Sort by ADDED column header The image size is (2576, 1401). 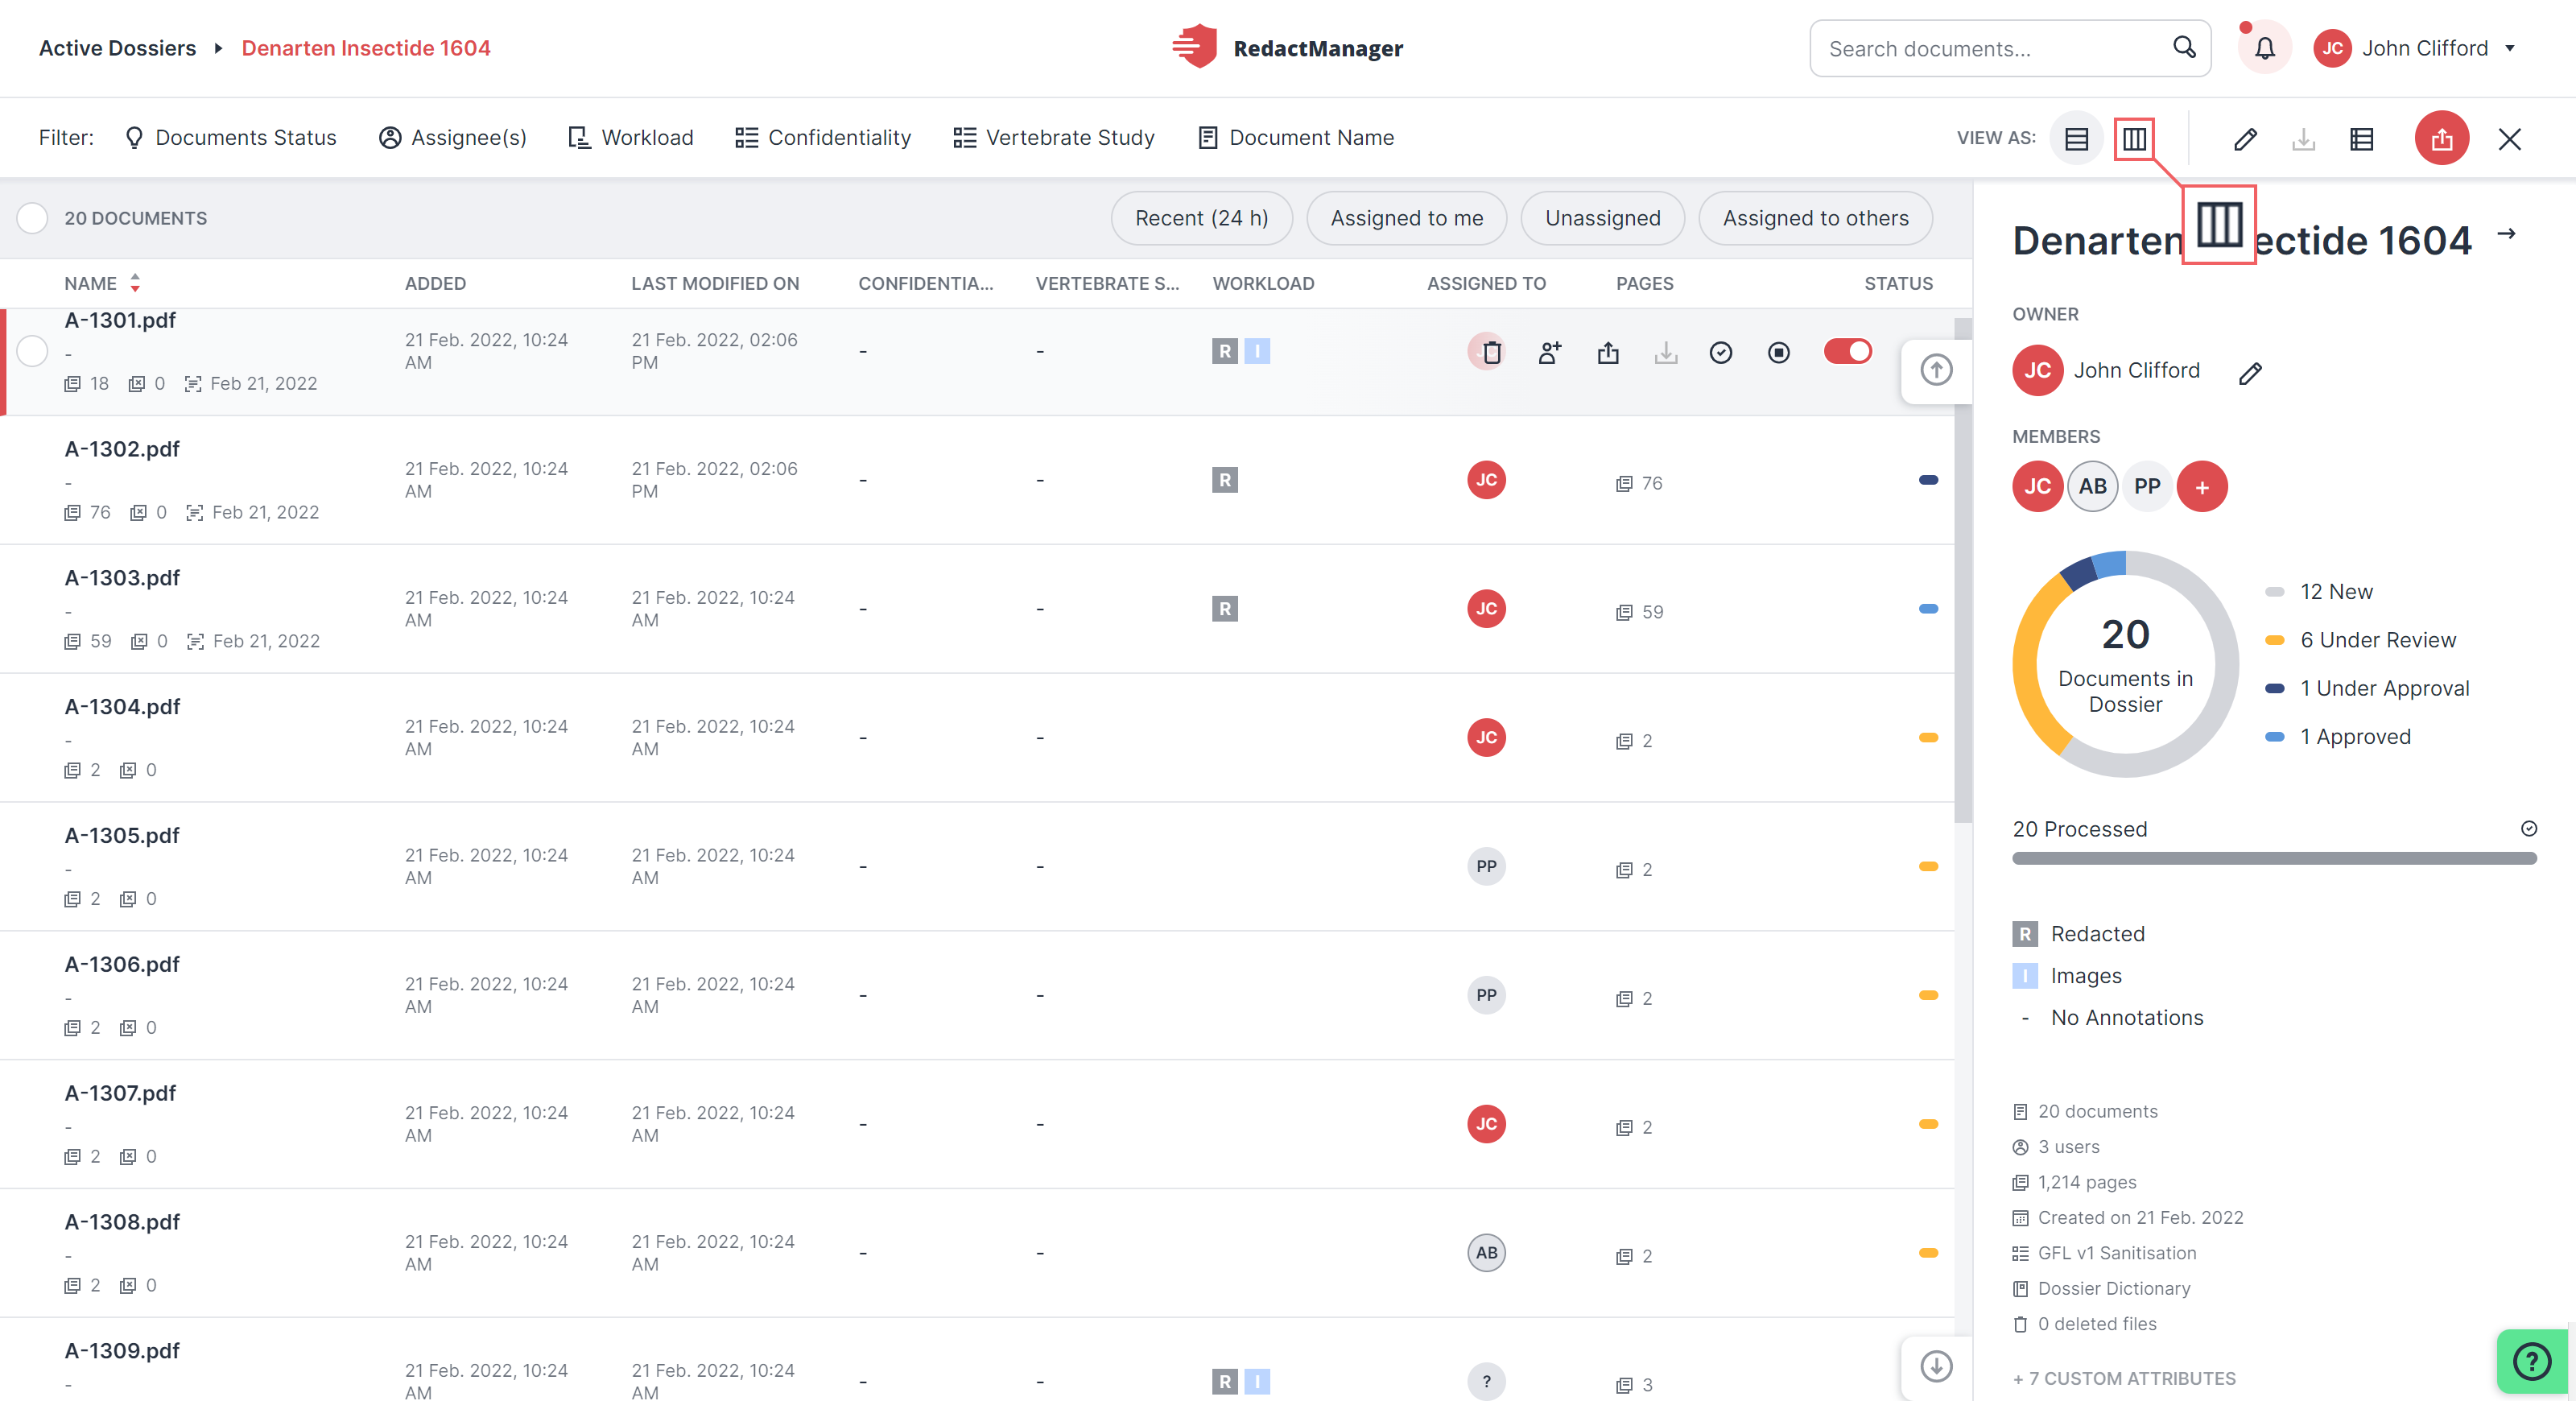(x=435, y=284)
